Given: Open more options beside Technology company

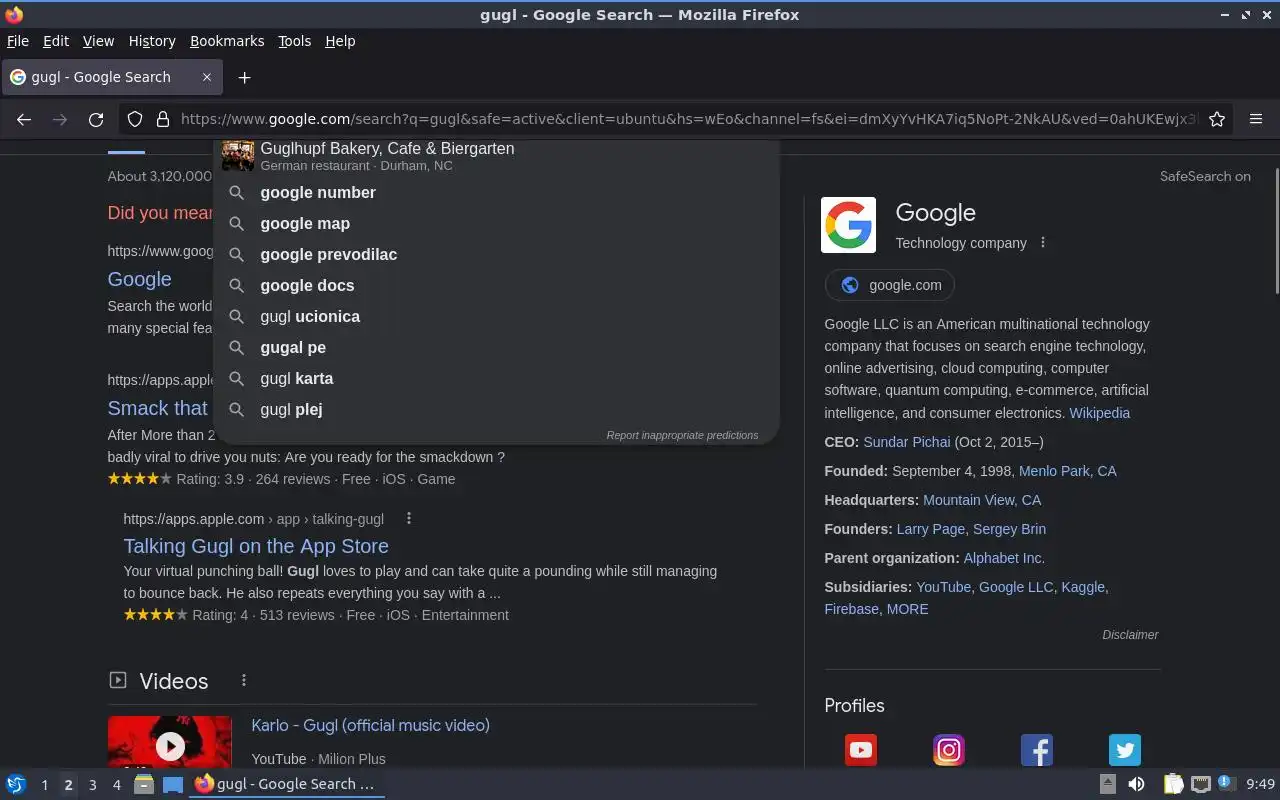Looking at the screenshot, I should click(x=1043, y=242).
